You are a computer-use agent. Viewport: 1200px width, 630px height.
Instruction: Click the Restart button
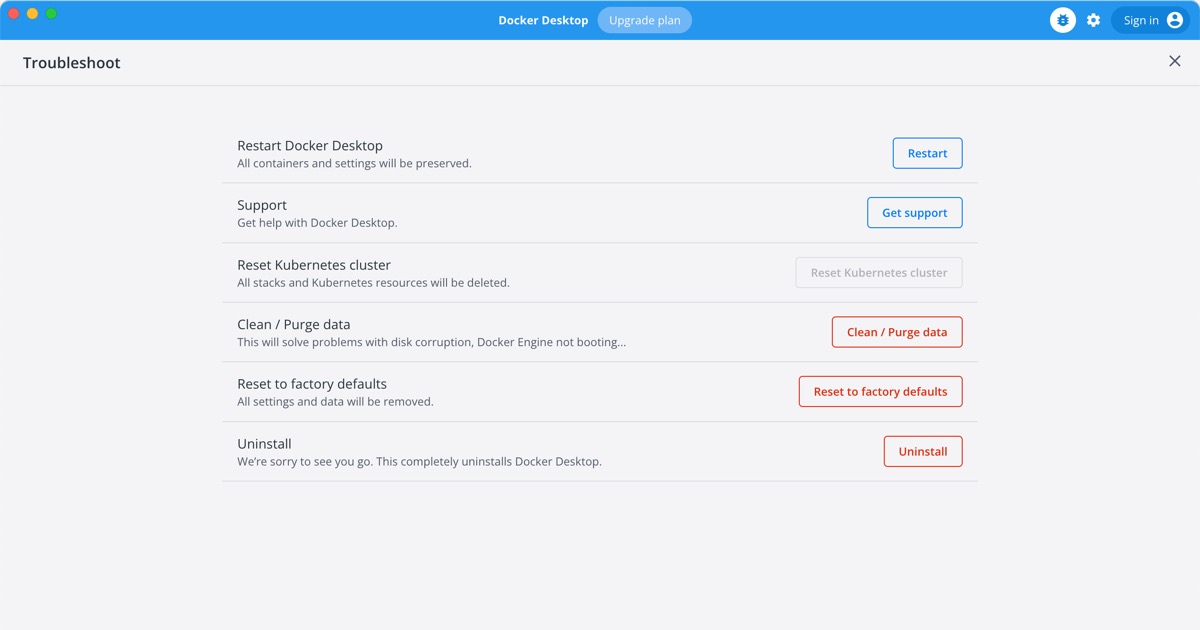click(927, 153)
